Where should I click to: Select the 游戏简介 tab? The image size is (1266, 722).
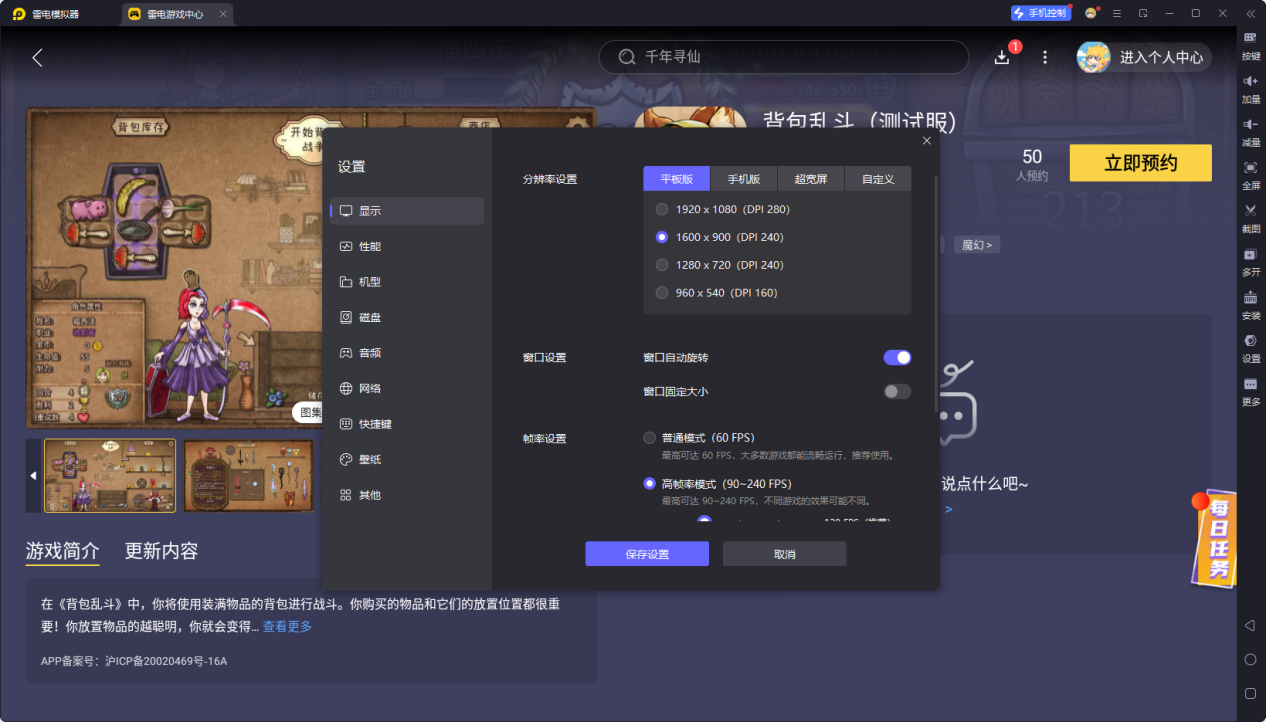[x=63, y=551]
